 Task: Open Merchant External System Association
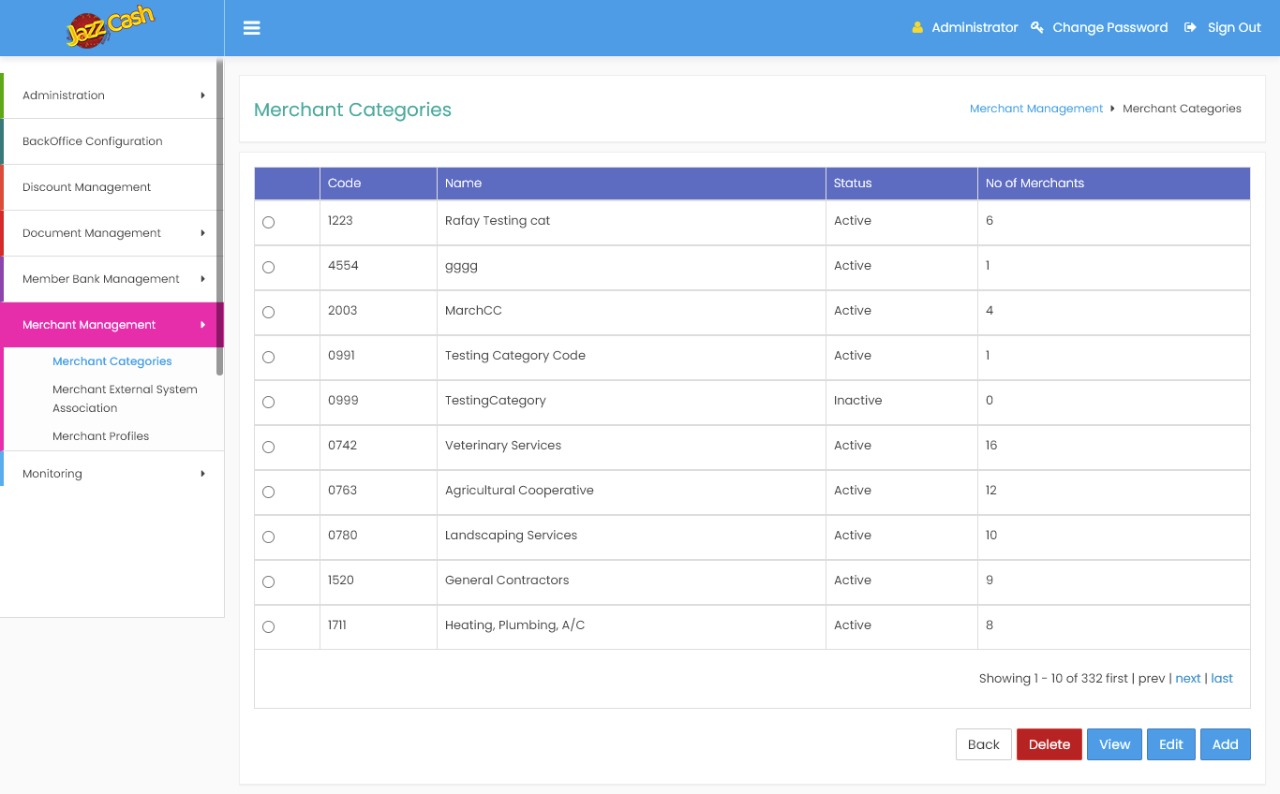pos(125,398)
